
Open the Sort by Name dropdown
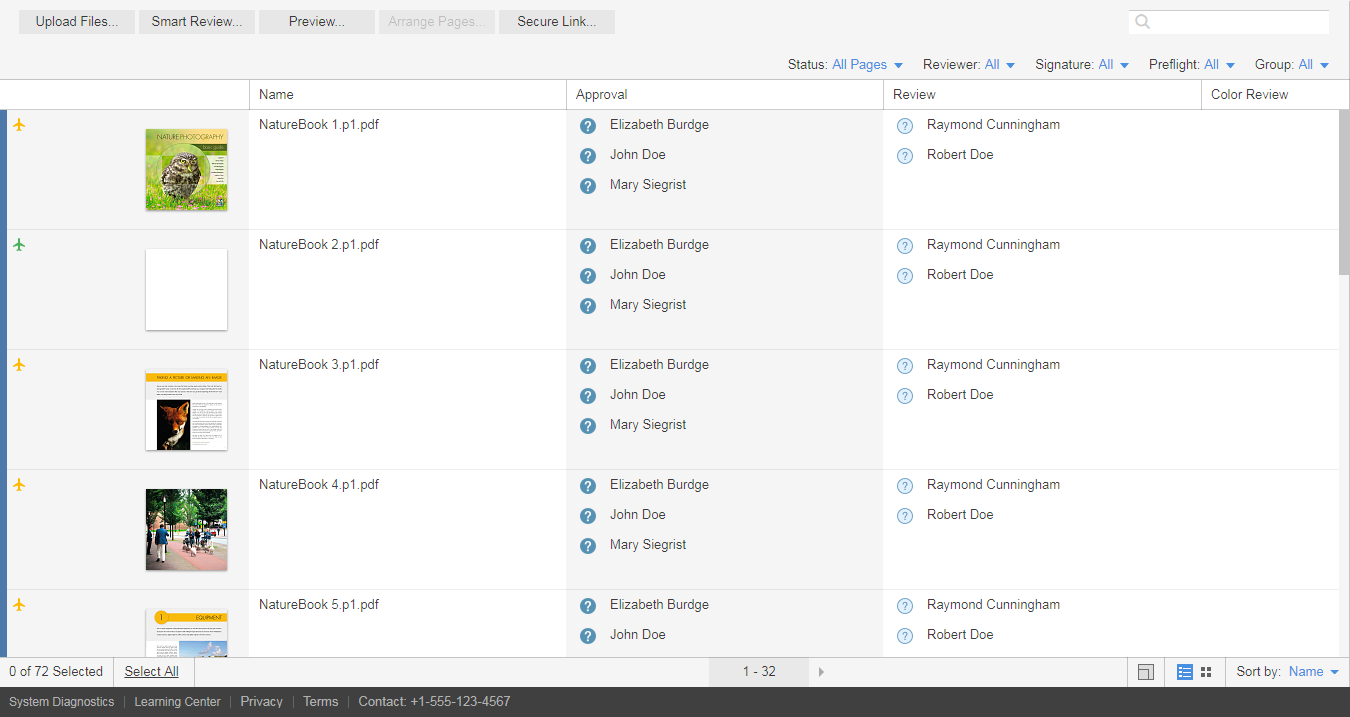coord(1313,672)
